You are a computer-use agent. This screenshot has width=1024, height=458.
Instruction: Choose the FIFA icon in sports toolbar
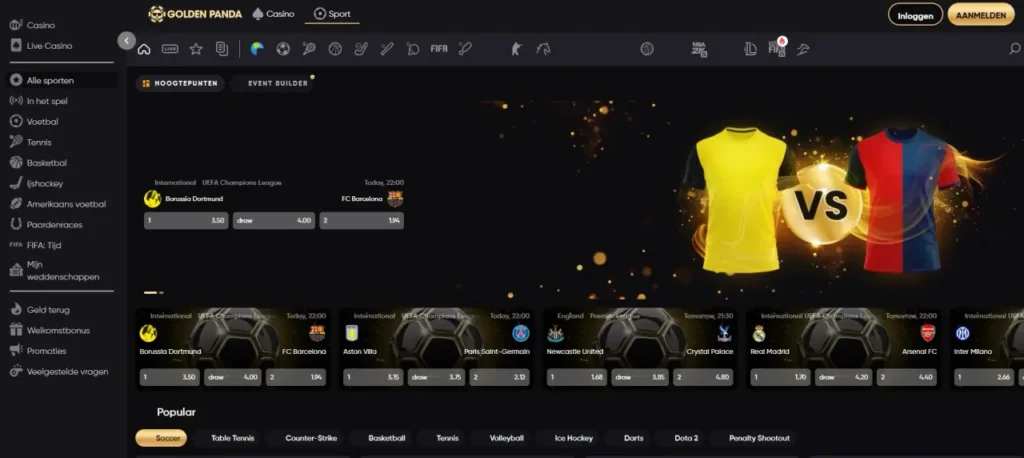[x=439, y=48]
